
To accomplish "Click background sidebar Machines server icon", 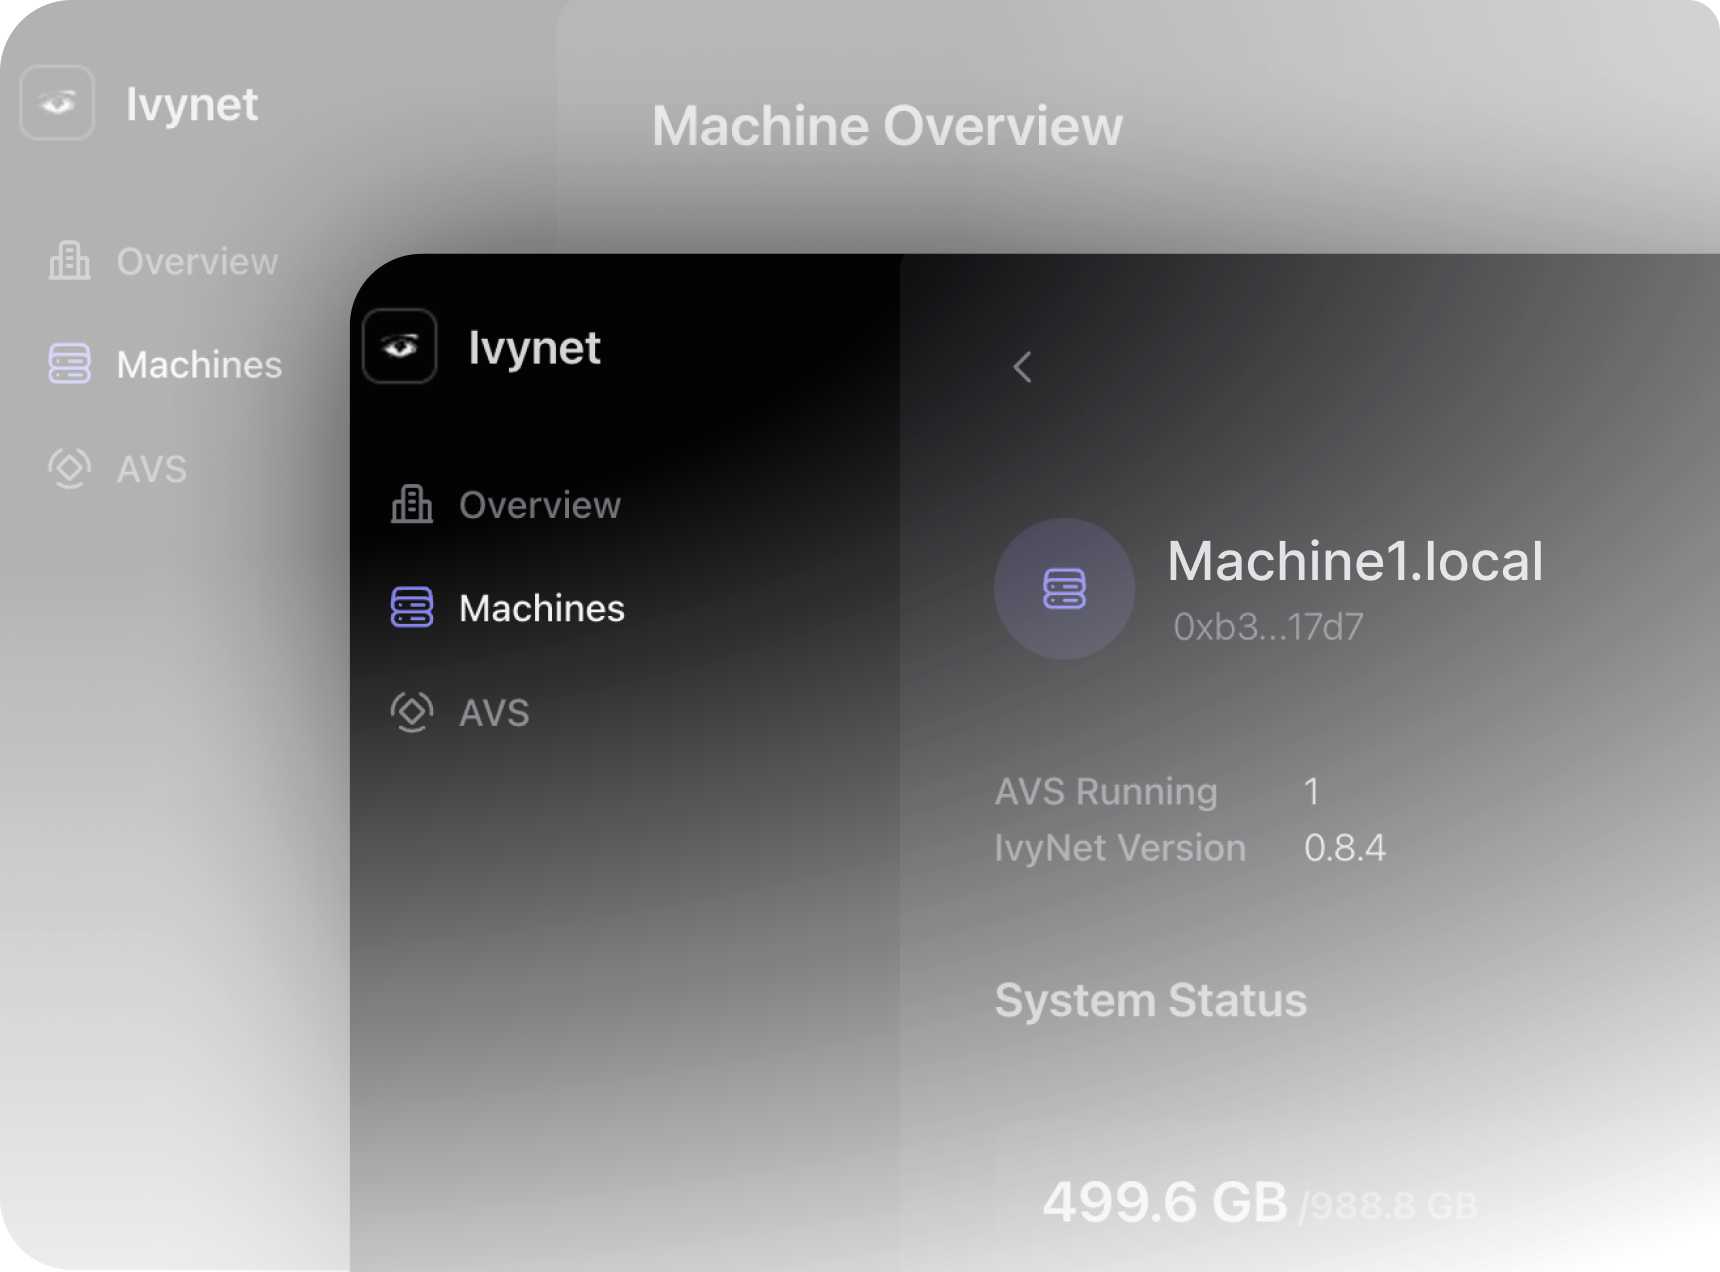I will pos(70,363).
